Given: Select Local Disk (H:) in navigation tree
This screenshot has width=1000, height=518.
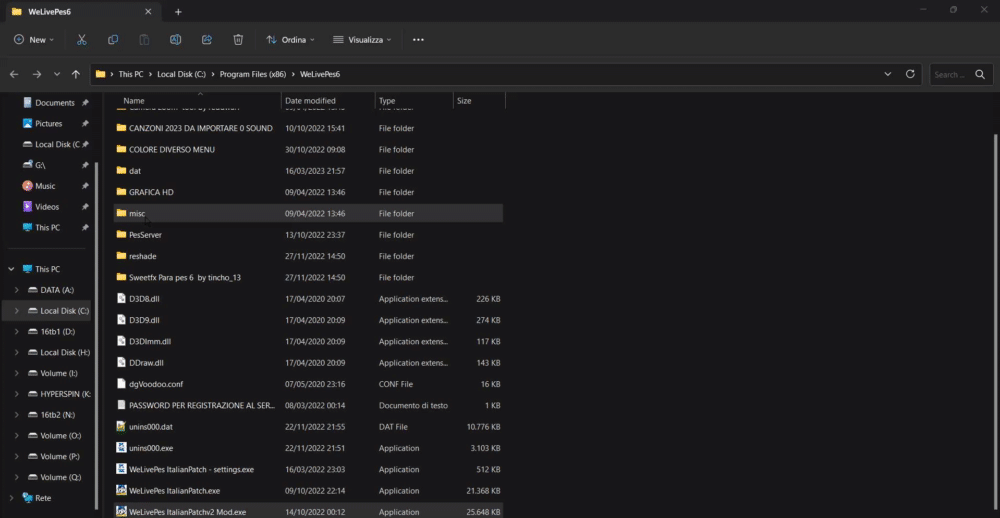Looking at the screenshot, I should 65,352.
